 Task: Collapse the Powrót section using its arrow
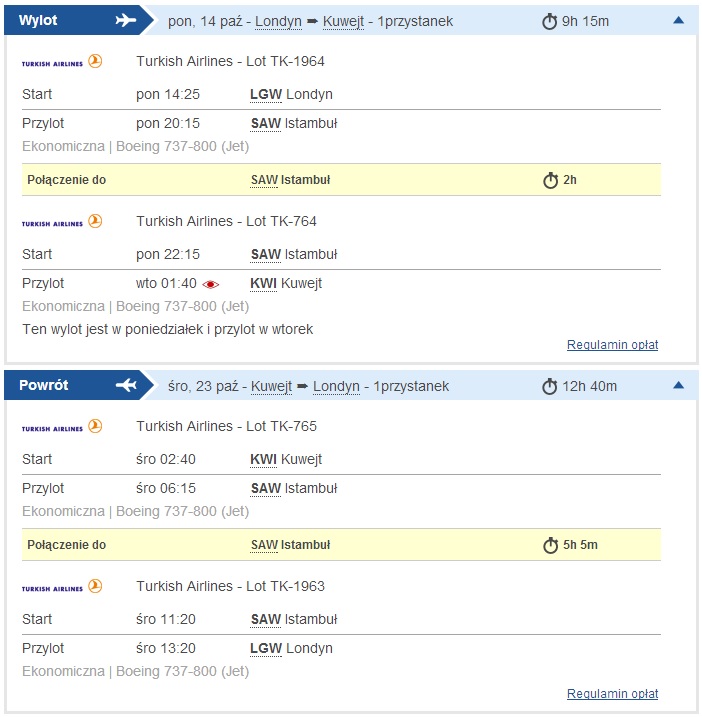tap(679, 385)
